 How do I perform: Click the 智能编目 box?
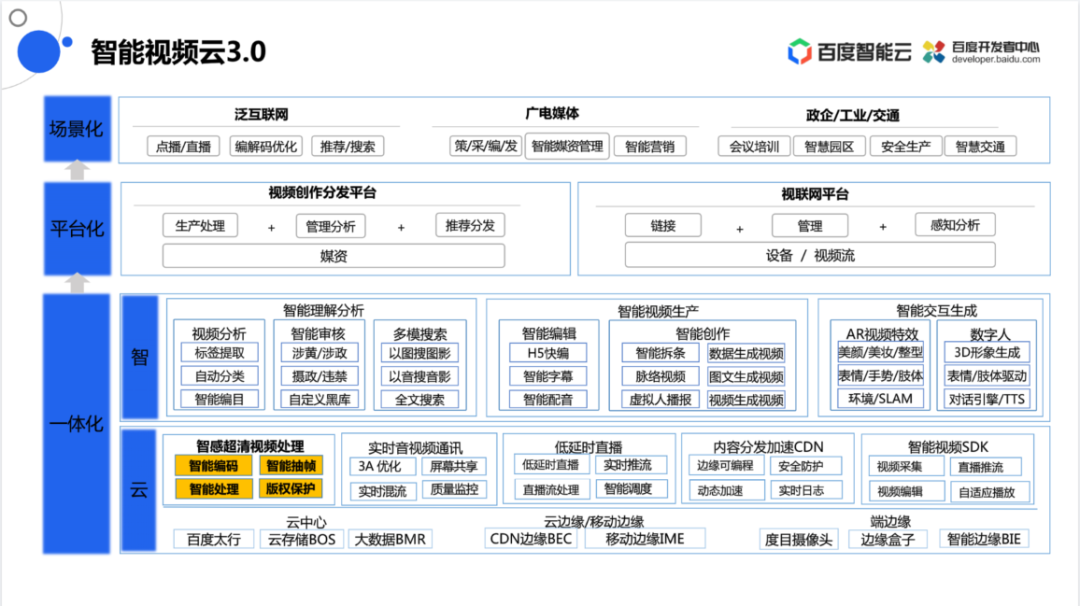(x=219, y=399)
